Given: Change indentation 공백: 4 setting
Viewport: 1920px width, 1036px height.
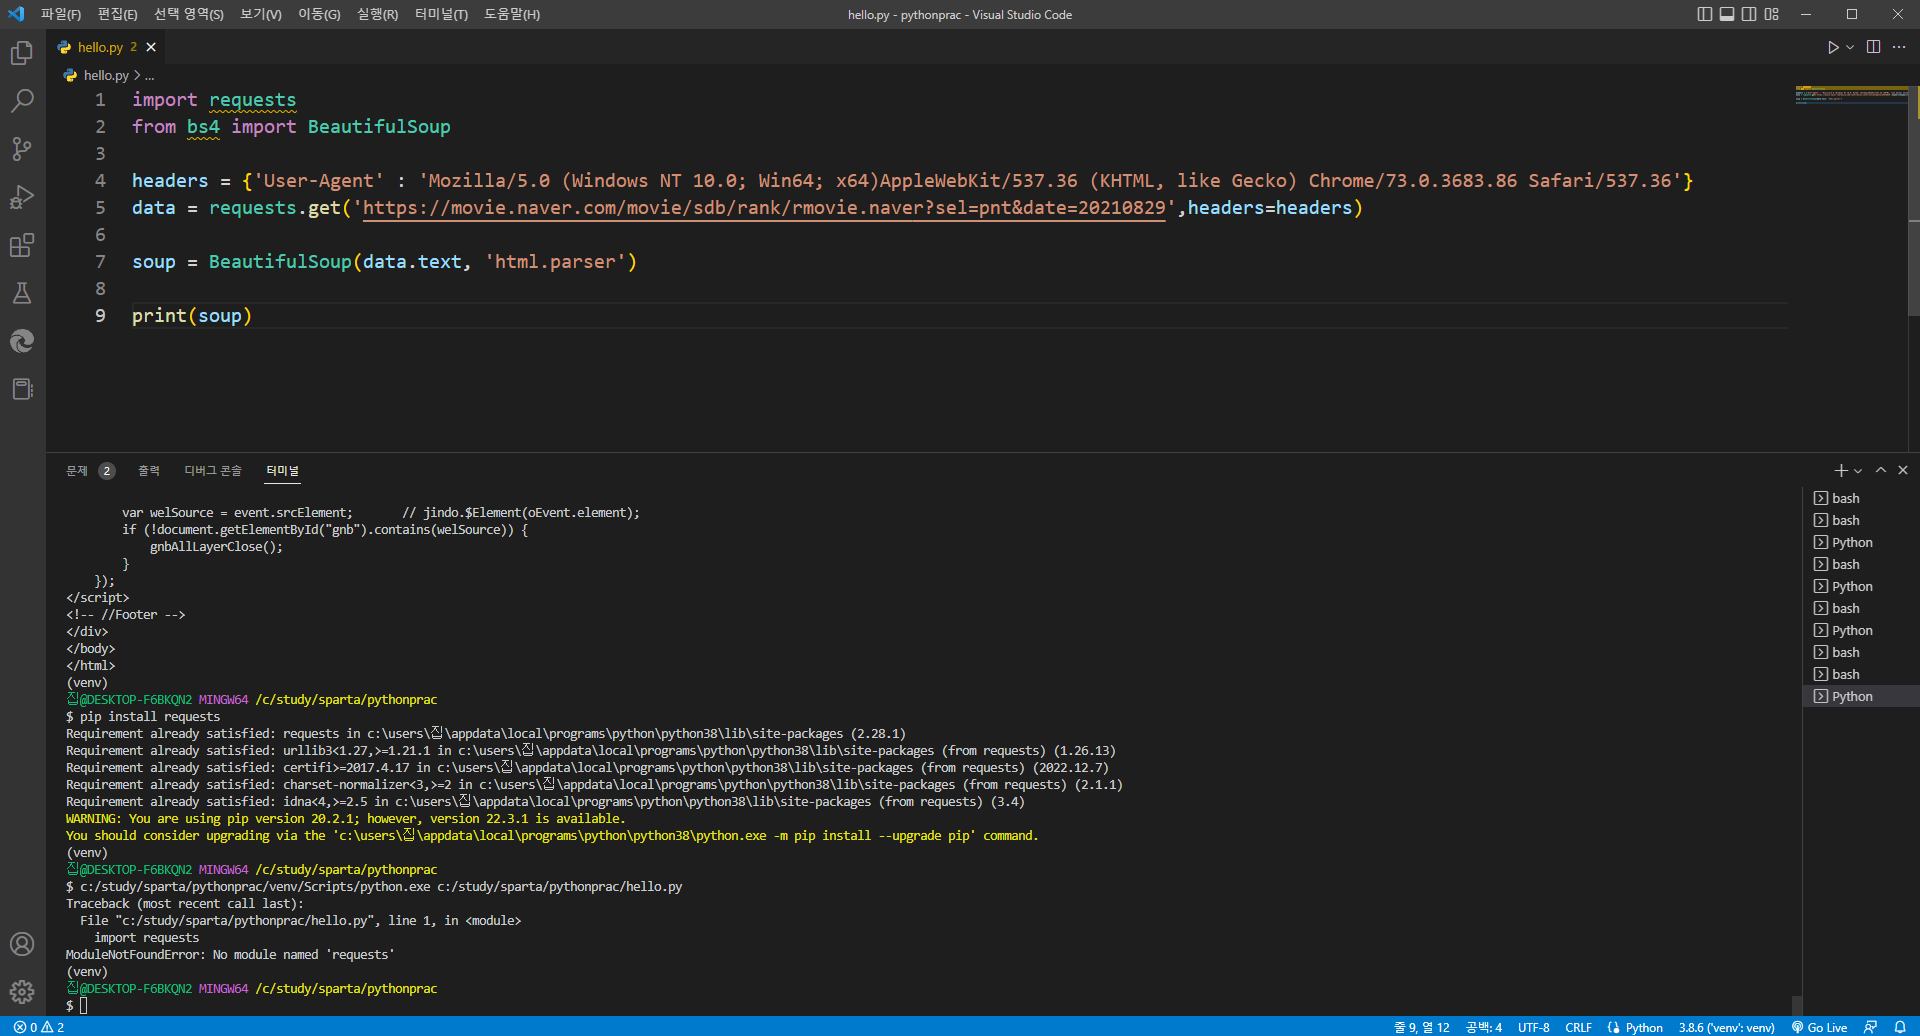Looking at the screenshot, I should [x=1483, y=1027].
